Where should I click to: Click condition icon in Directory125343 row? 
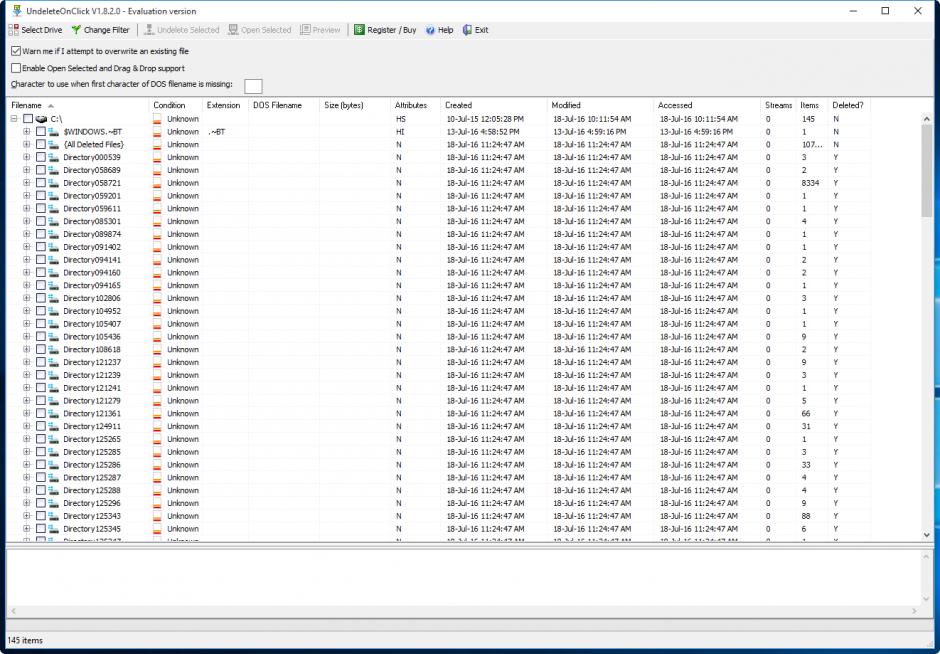coord(157,516)
